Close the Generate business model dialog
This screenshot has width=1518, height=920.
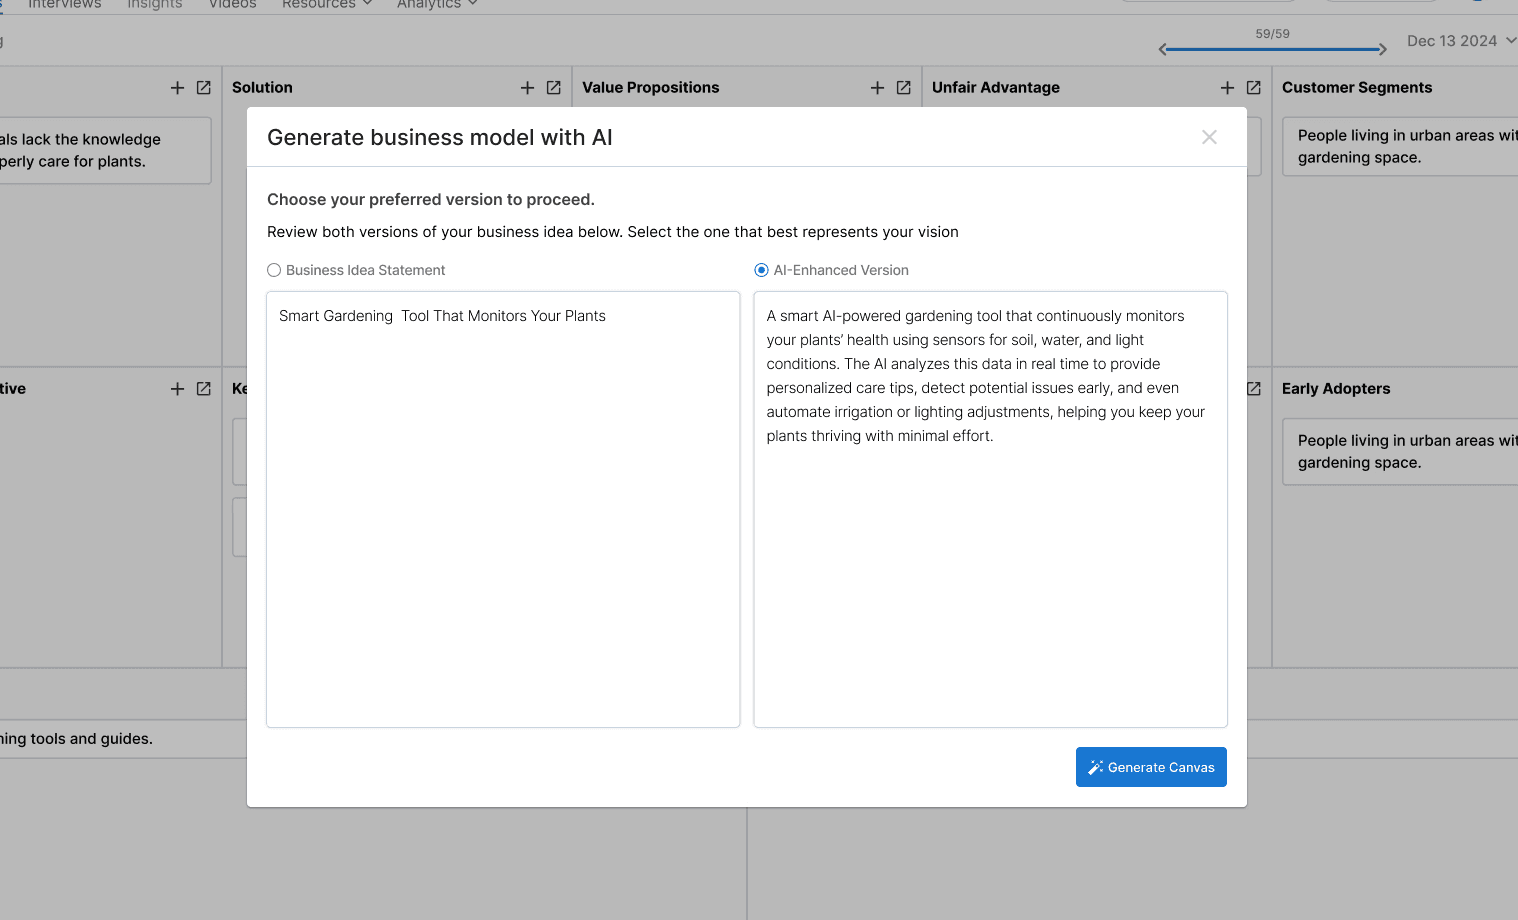[1209, 137]
